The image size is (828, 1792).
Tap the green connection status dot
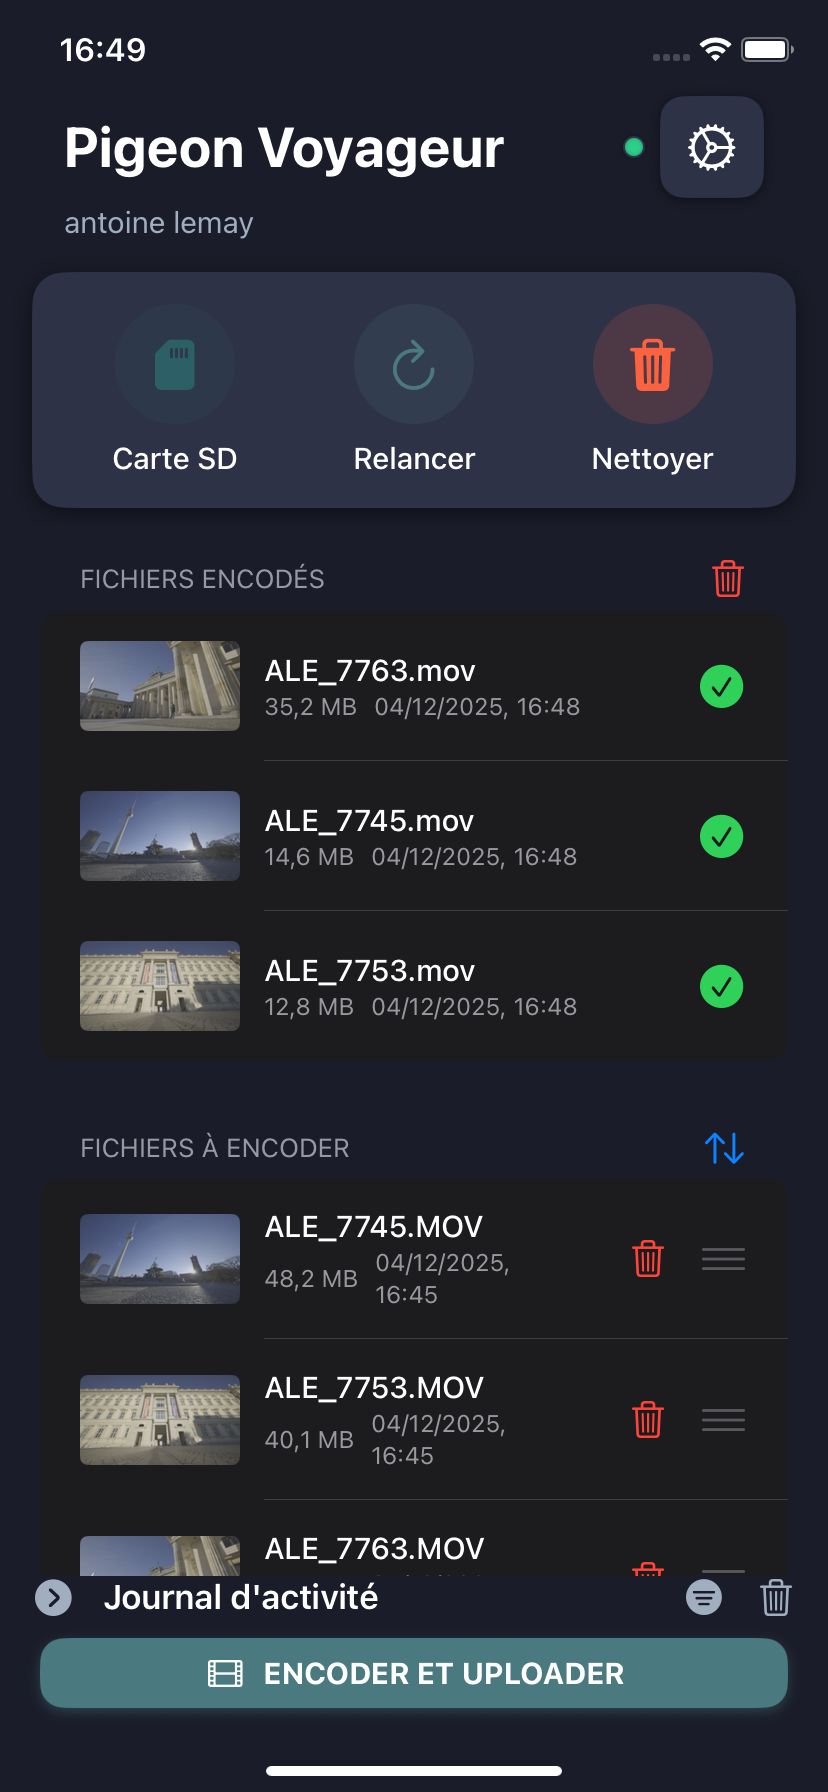point(633,148)
